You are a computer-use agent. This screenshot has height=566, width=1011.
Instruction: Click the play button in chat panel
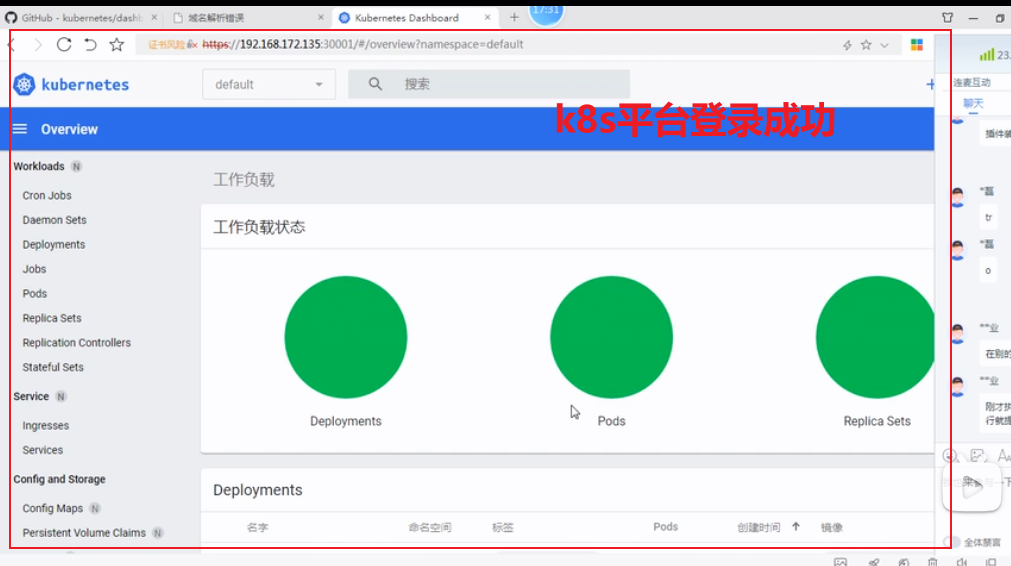coord(972,487)
